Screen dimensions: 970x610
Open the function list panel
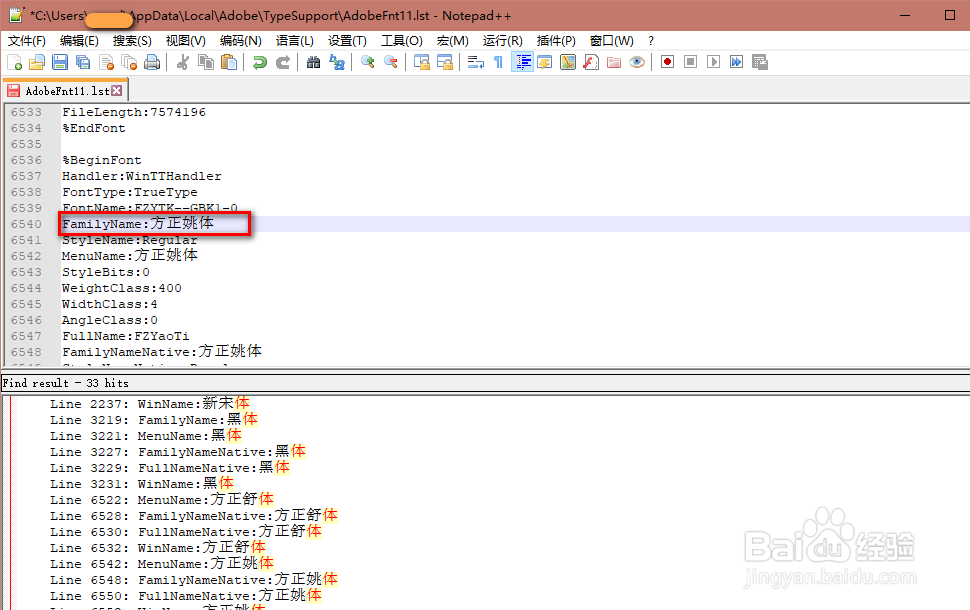[591, 62]
